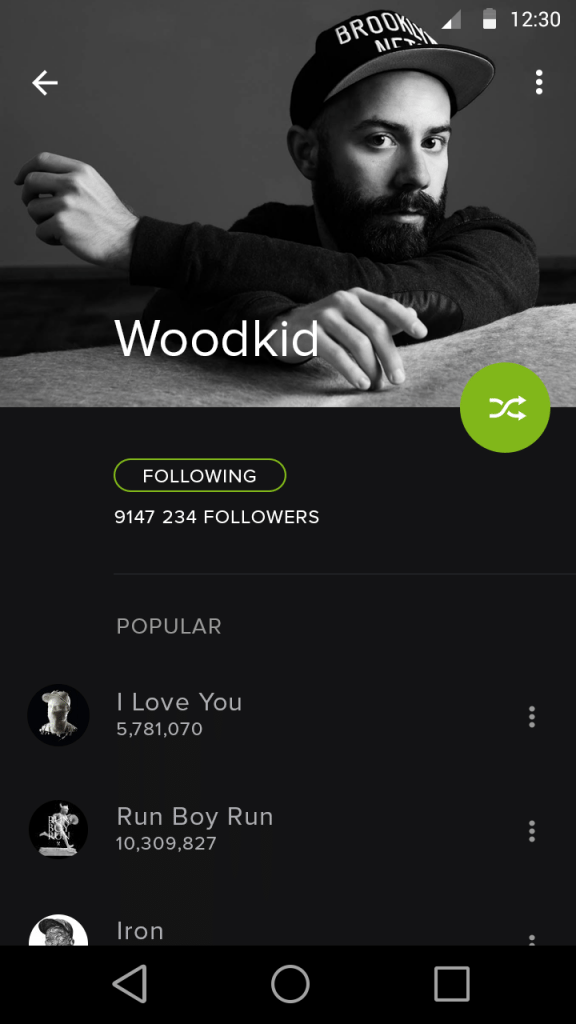
Task: Toggle the FOLLOWING button for Woodkid
Action: (x=200, y=475)
